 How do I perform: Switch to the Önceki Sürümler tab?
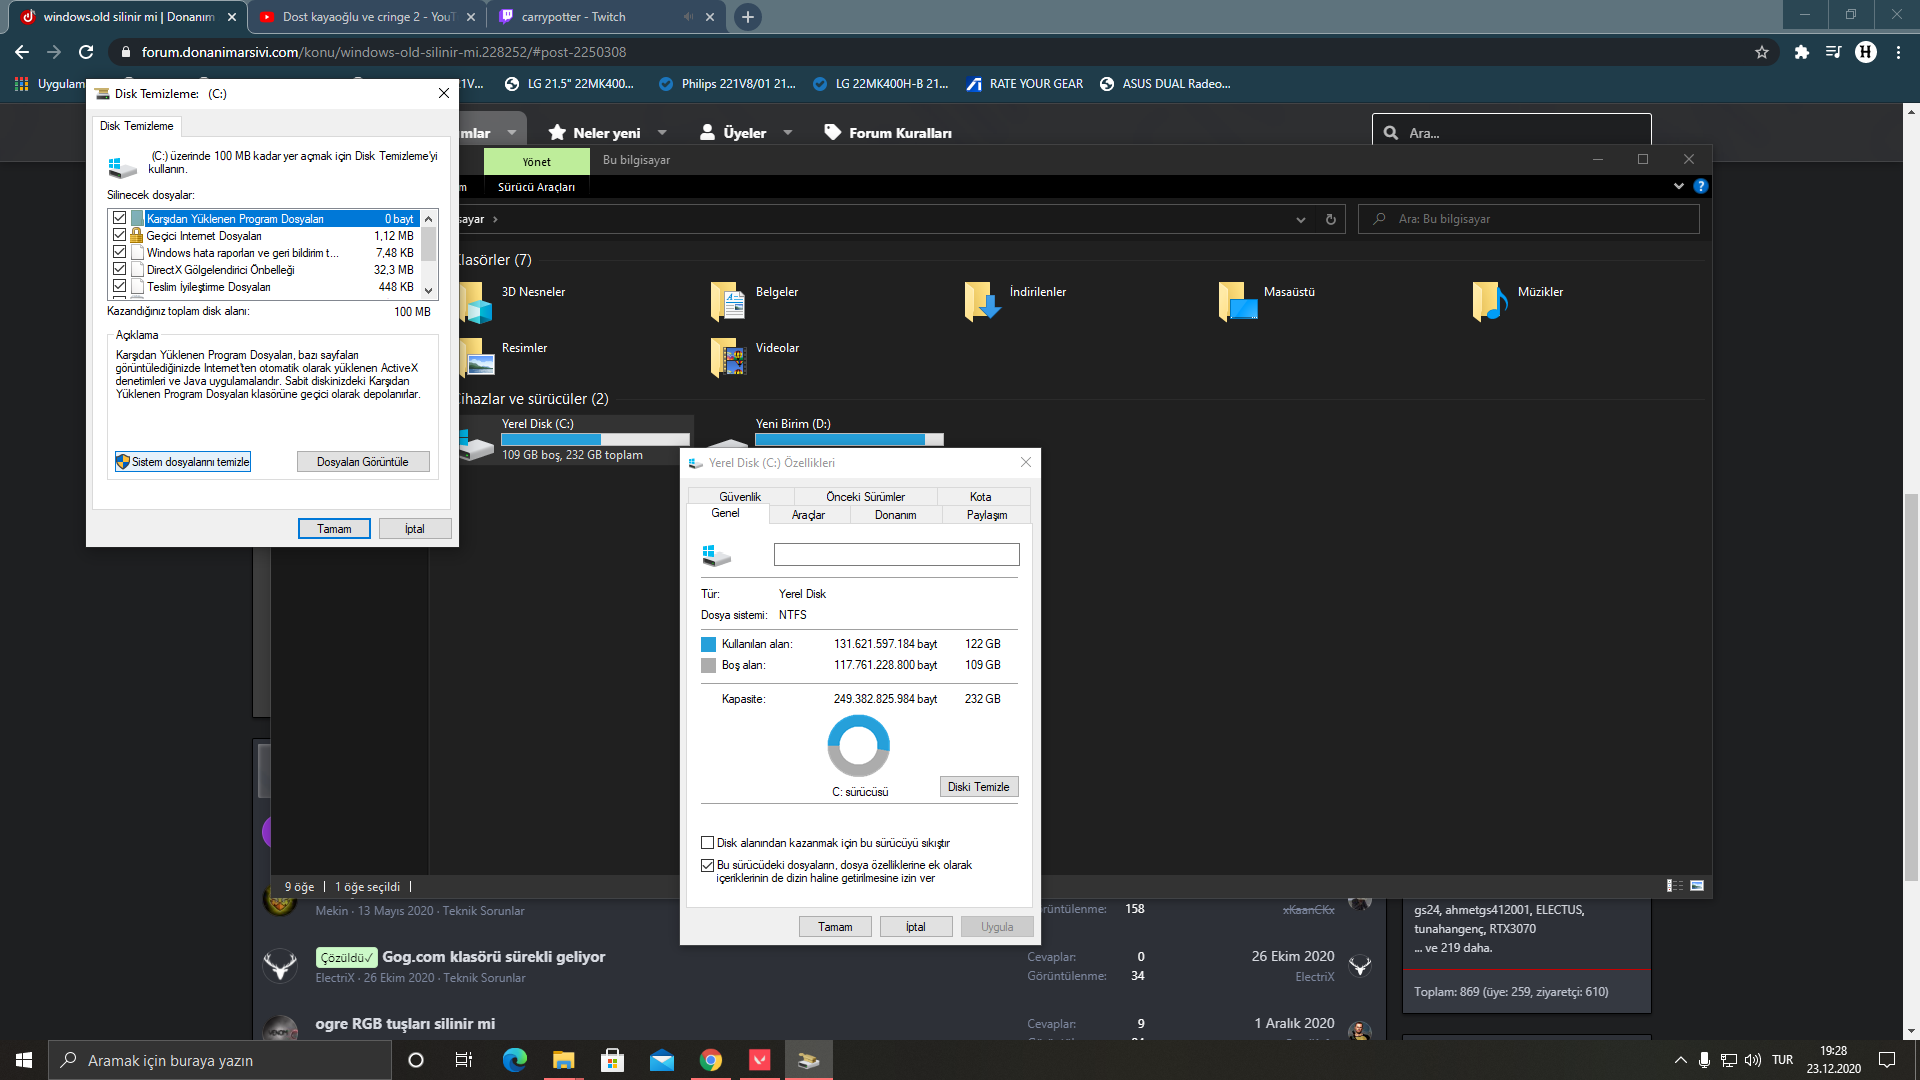[865, 497]
